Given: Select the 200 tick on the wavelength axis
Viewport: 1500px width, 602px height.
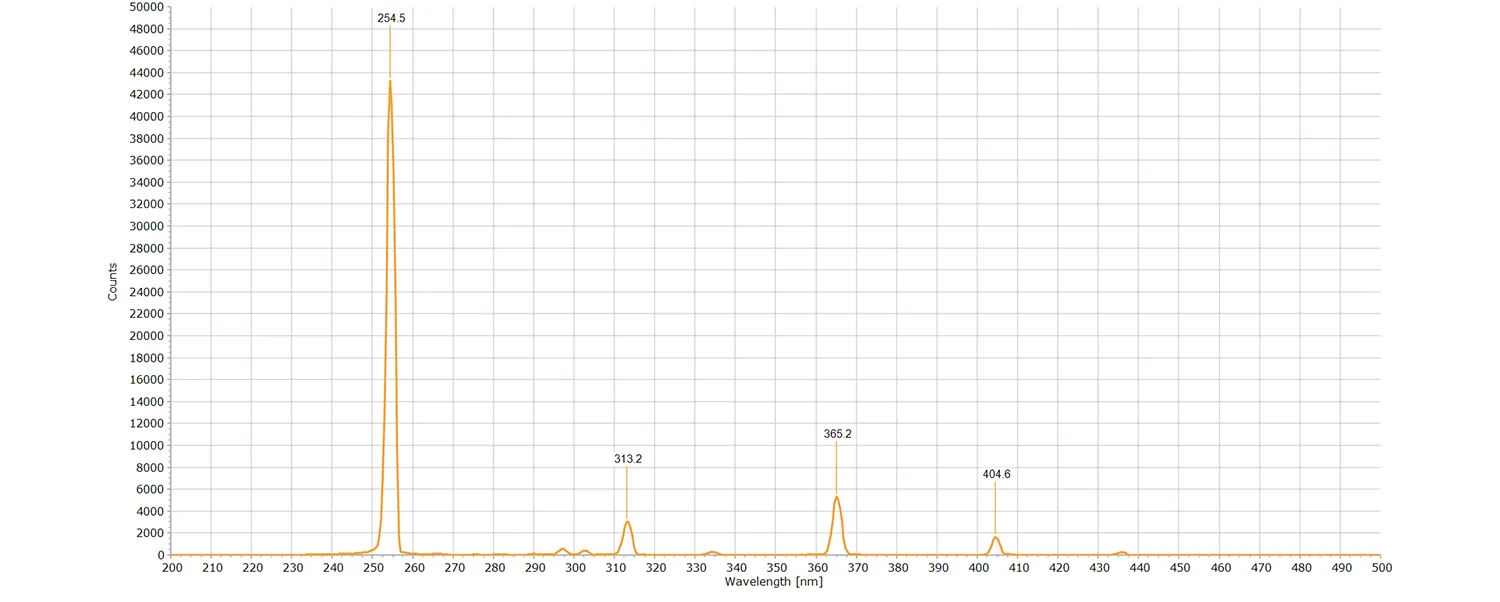Looking at the screenshot, I should pos(171,567).
